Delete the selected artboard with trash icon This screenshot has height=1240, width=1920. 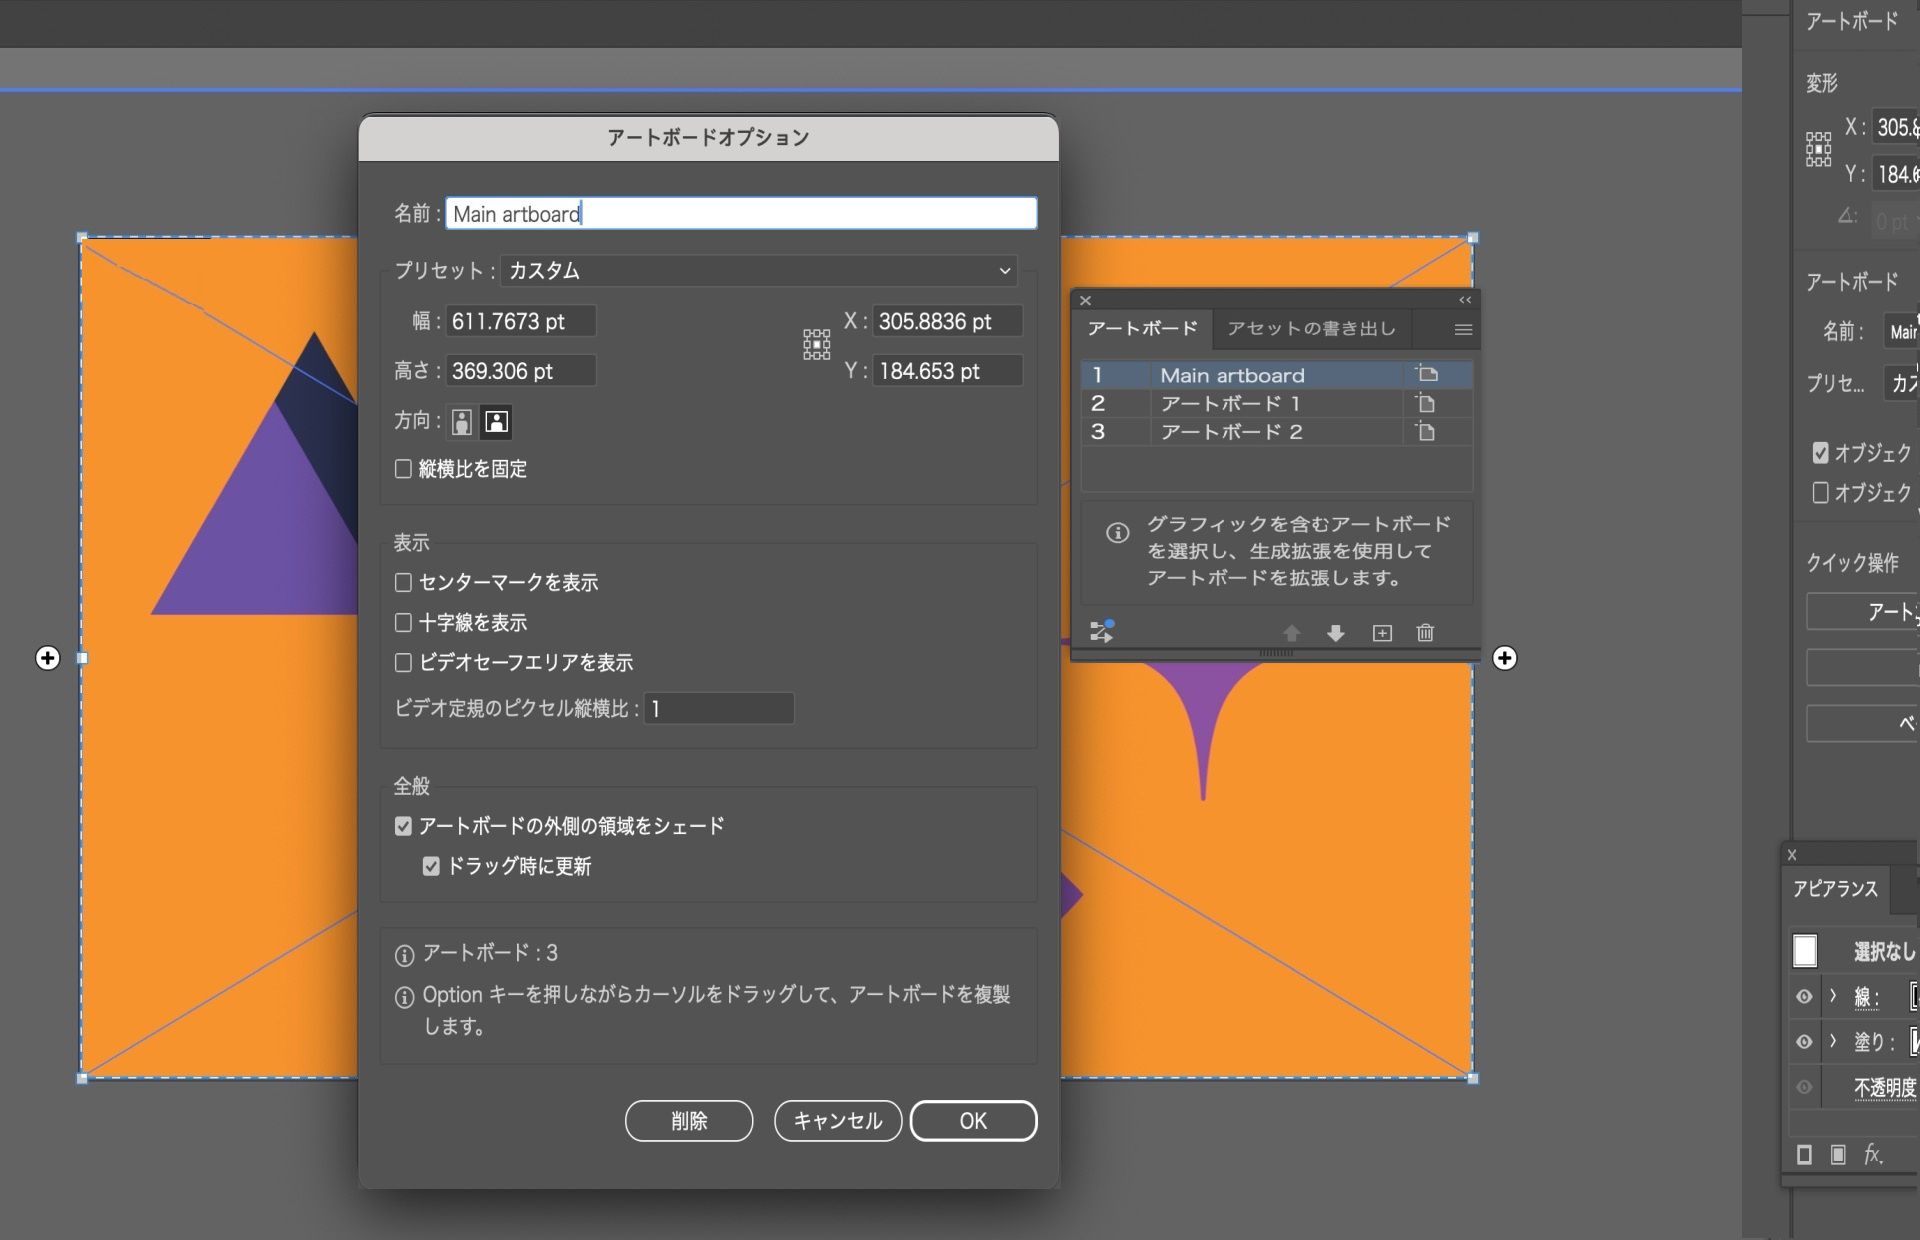[x=1425, y=632]
